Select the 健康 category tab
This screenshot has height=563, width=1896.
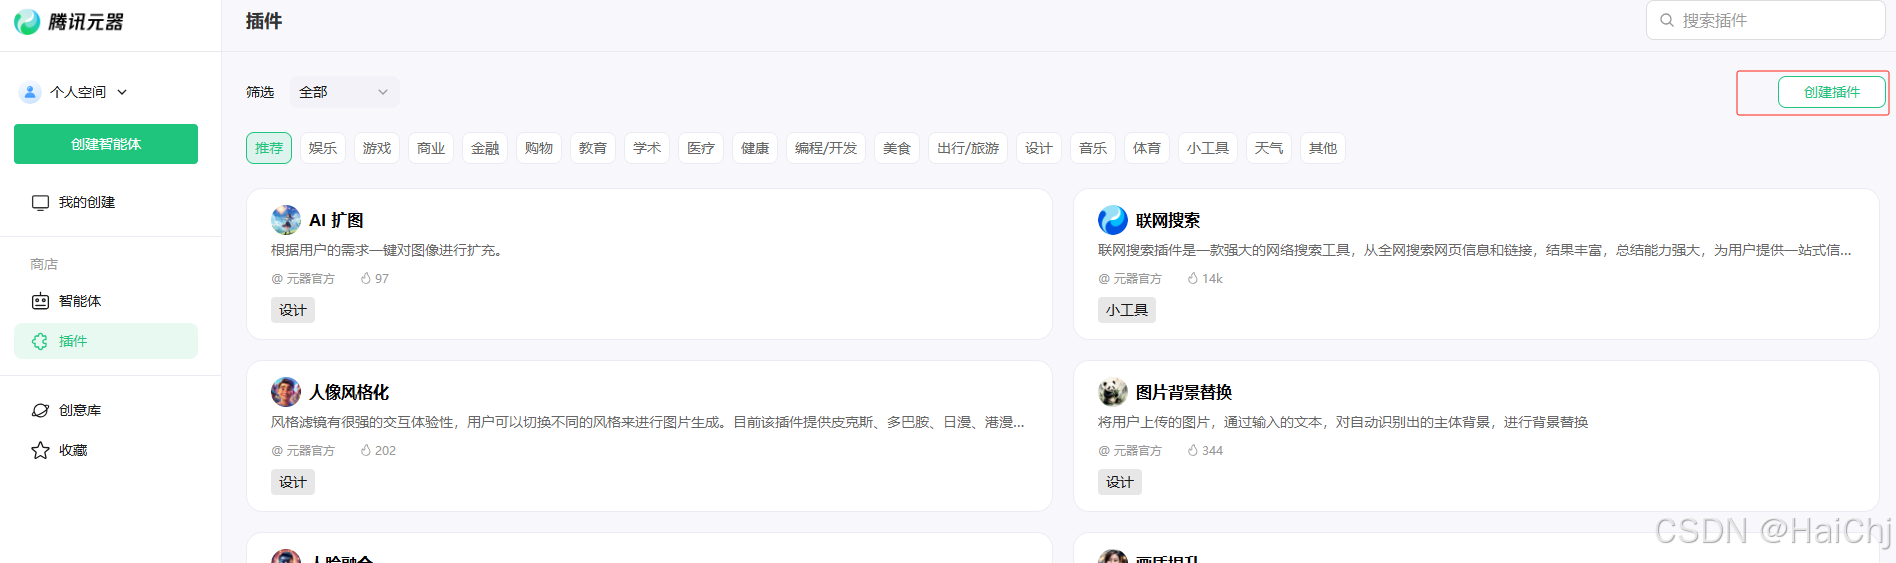pyautogui.click(x=755, y=148)
